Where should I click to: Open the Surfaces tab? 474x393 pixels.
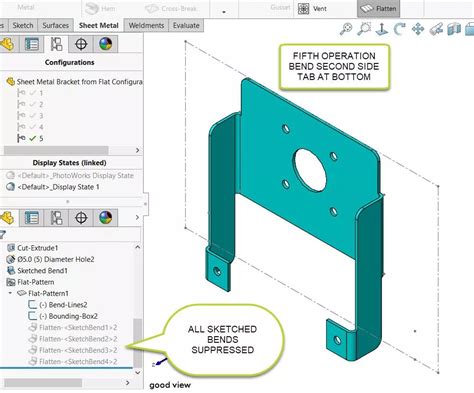tap(55, 25)
